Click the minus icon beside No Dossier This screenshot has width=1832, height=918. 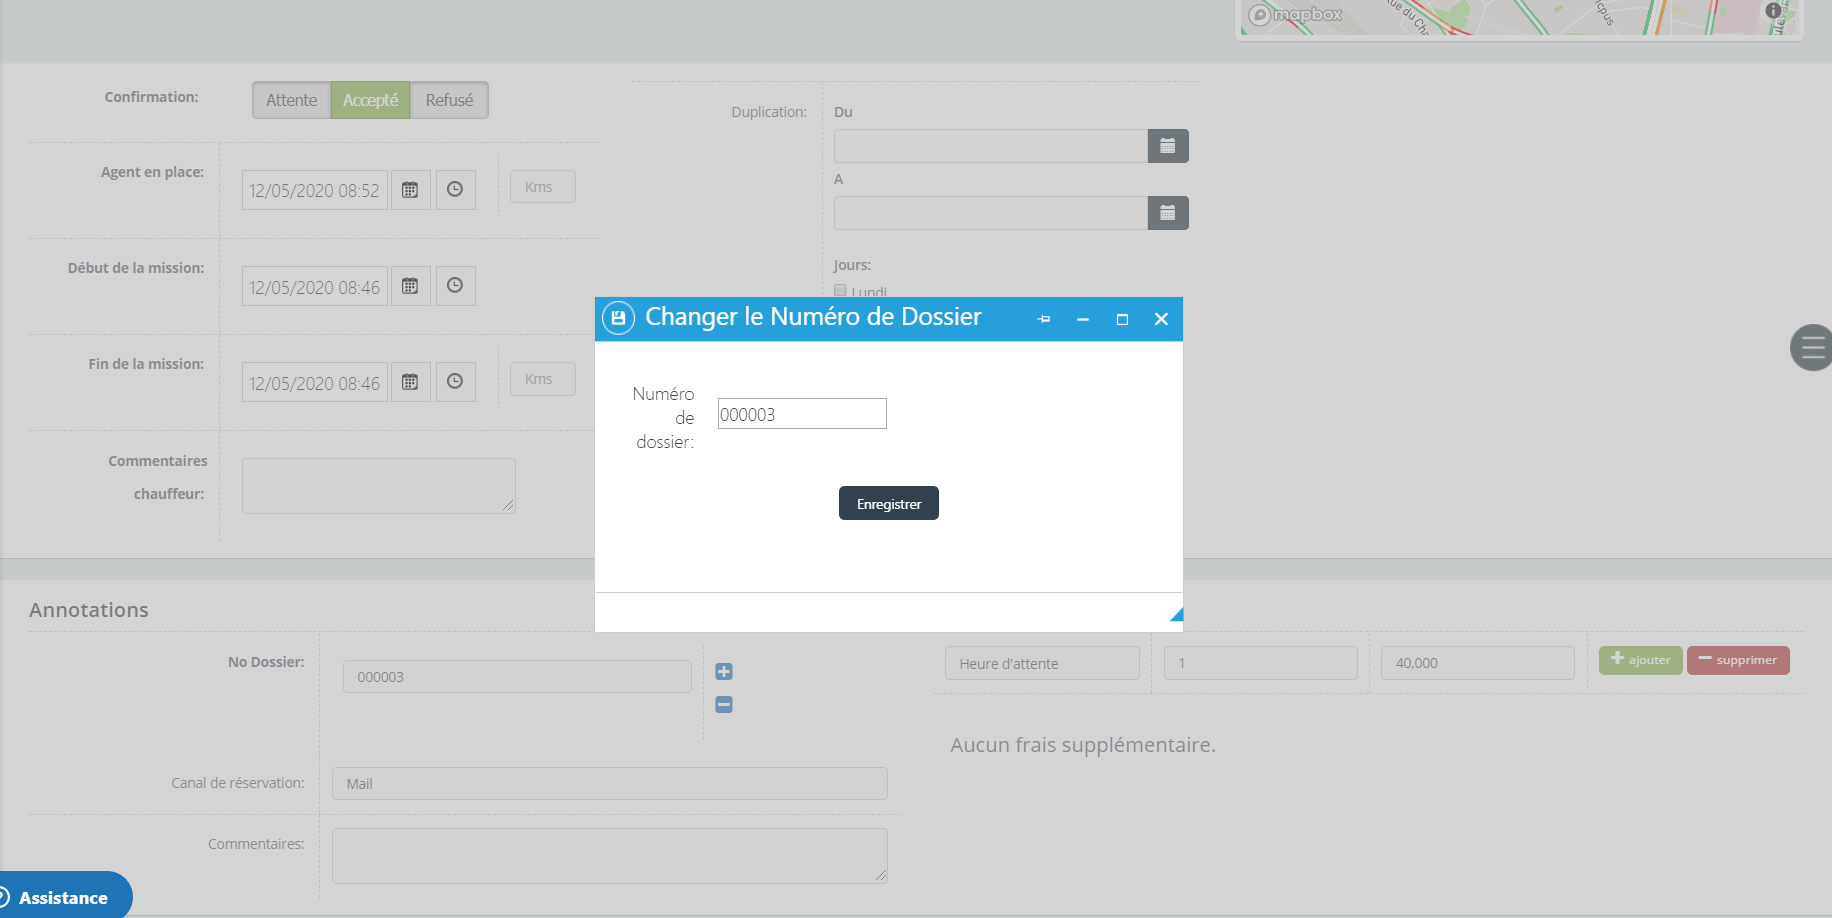724,705
